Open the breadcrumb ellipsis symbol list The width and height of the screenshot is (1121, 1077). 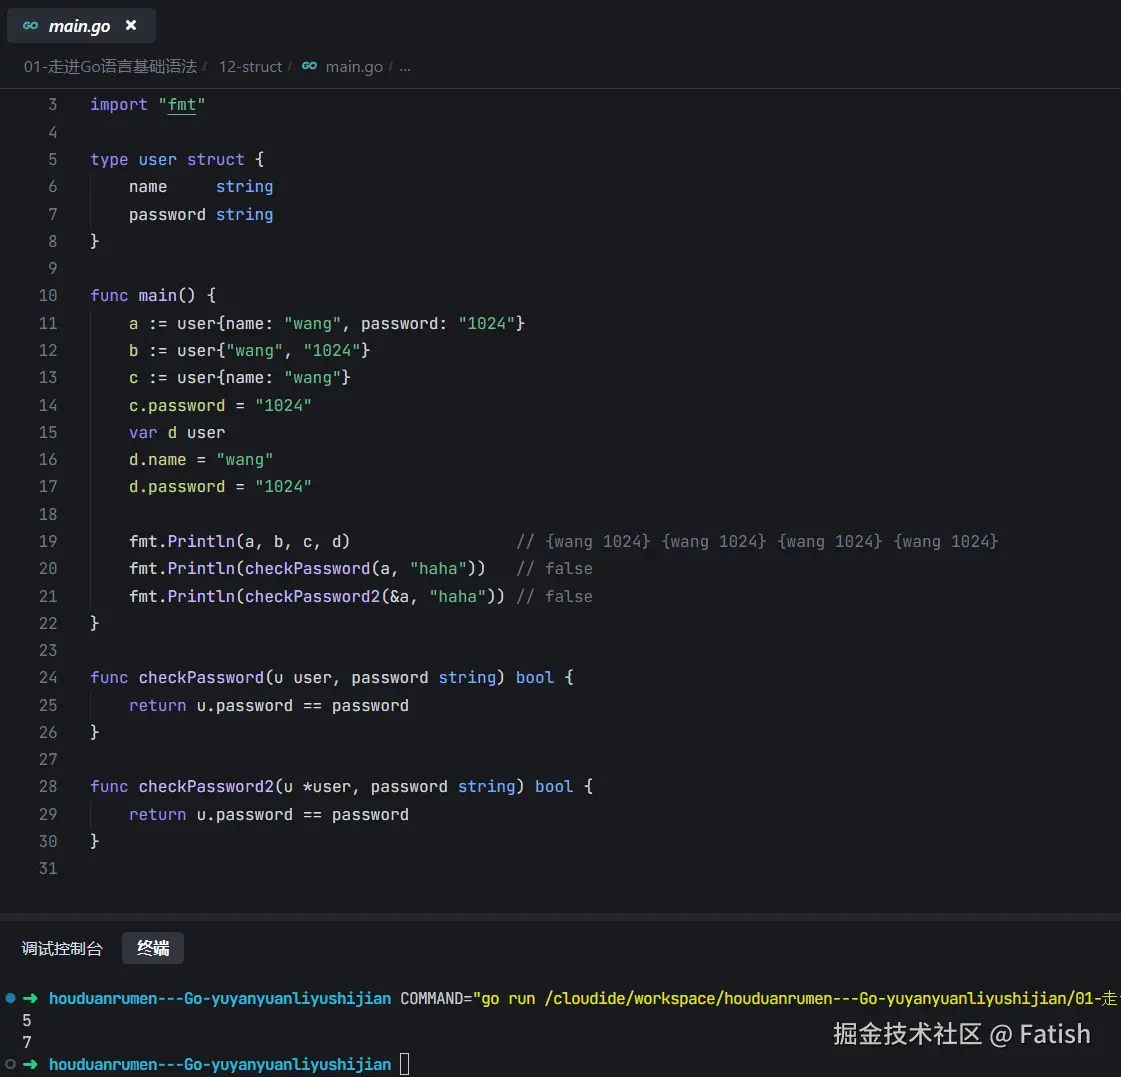405,67
